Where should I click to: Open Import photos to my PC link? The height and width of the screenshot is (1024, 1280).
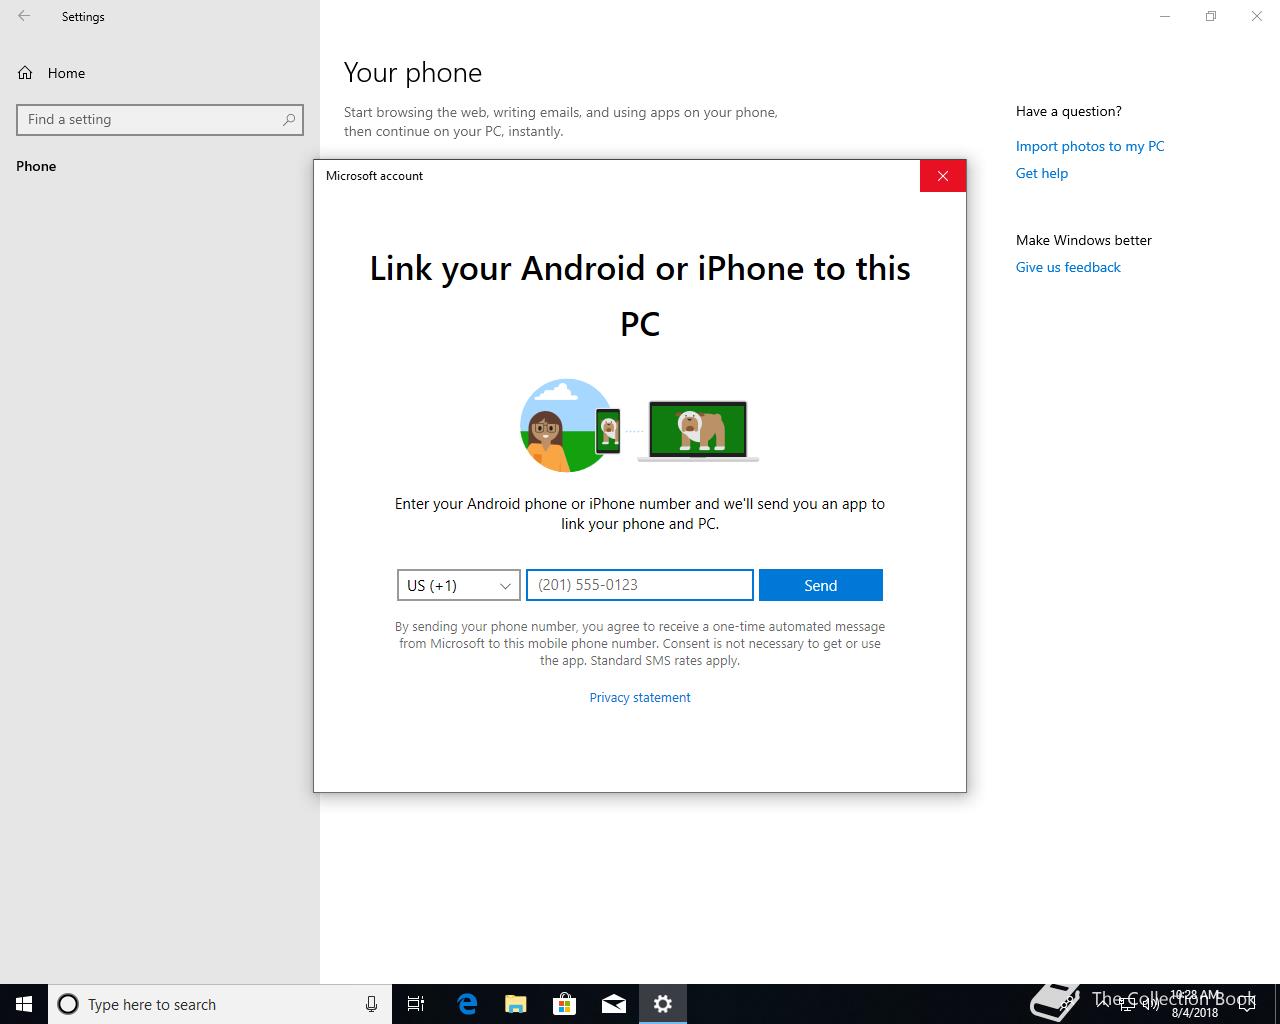click(x=1090, y=146)
